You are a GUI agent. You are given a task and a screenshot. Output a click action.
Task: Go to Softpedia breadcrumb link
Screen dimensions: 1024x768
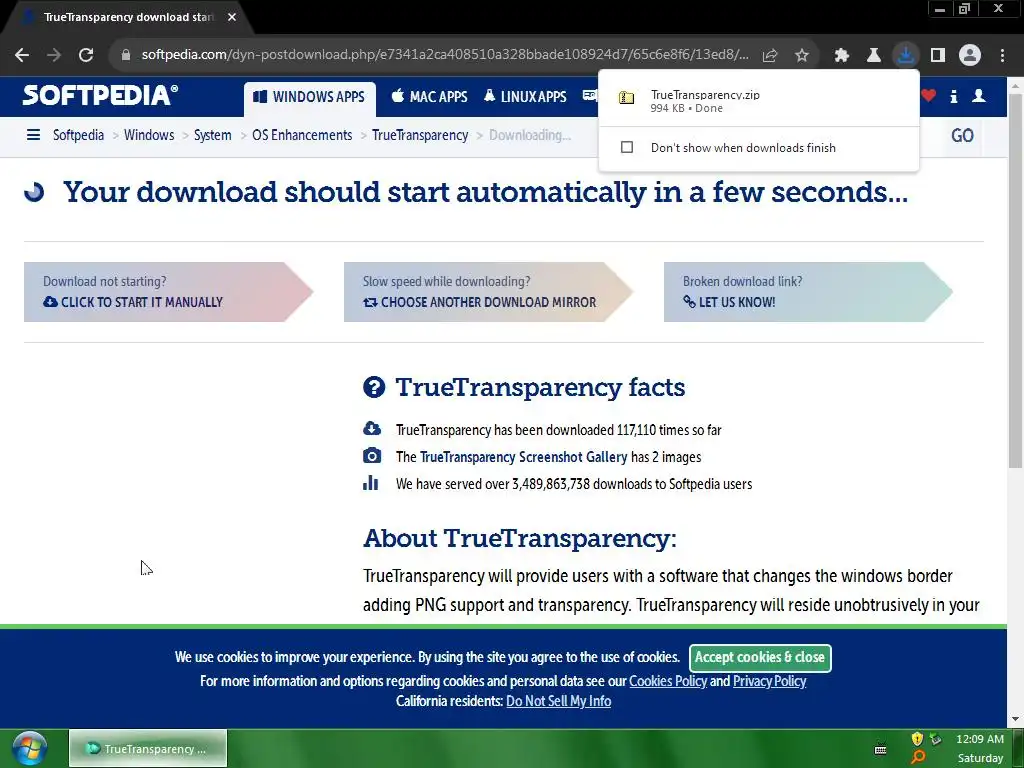[78, 135]
